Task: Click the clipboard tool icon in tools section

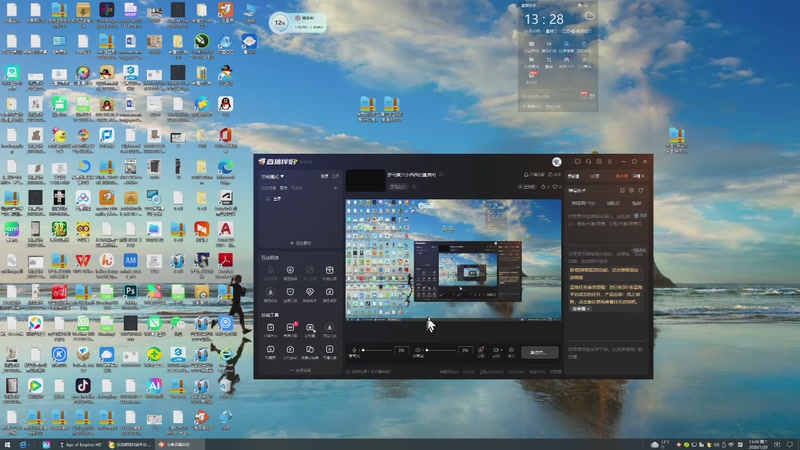Action: coord(270,328)
